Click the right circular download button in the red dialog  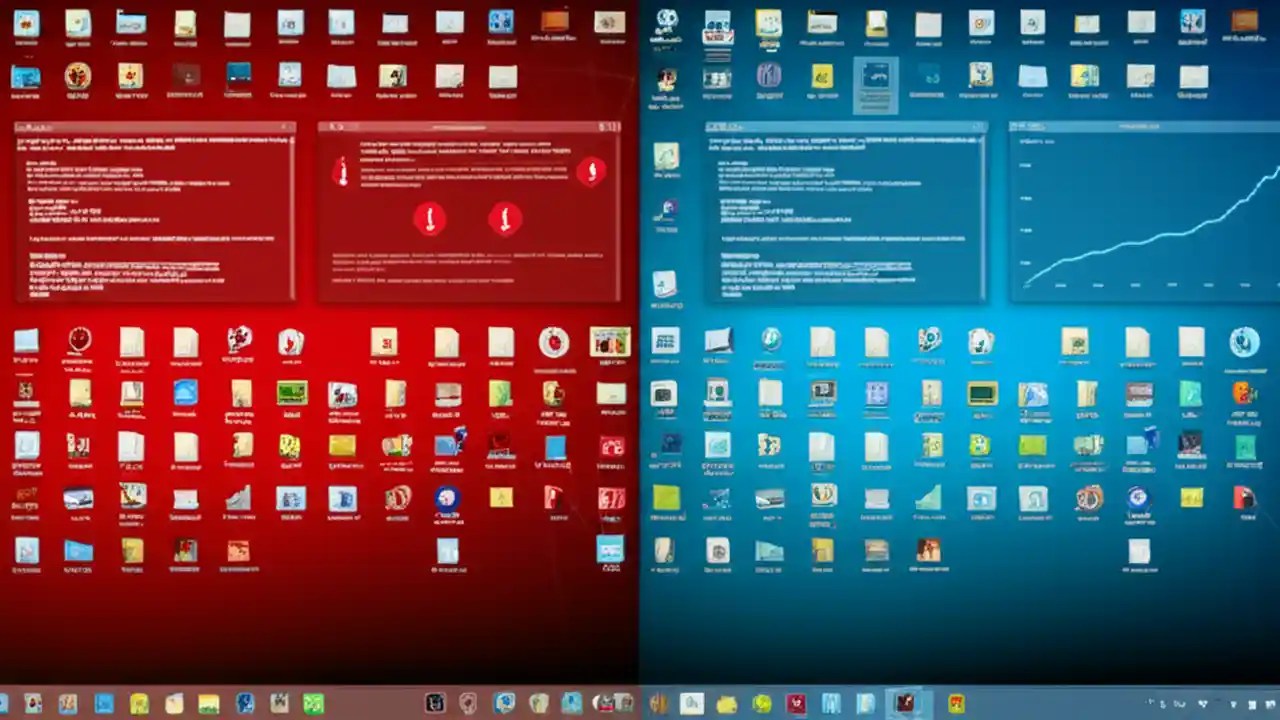pyautogui.click(x=505, y=219)
